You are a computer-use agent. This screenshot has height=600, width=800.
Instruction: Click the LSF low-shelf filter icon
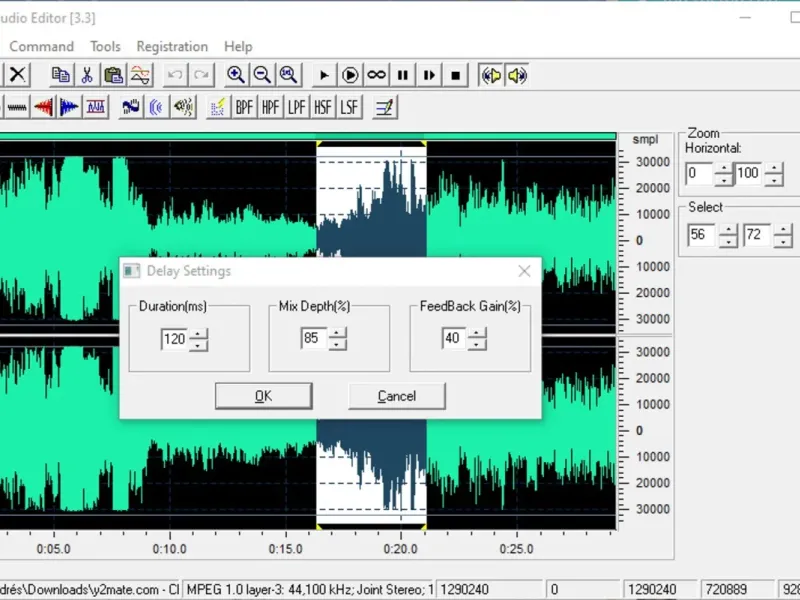click(348, 107)
